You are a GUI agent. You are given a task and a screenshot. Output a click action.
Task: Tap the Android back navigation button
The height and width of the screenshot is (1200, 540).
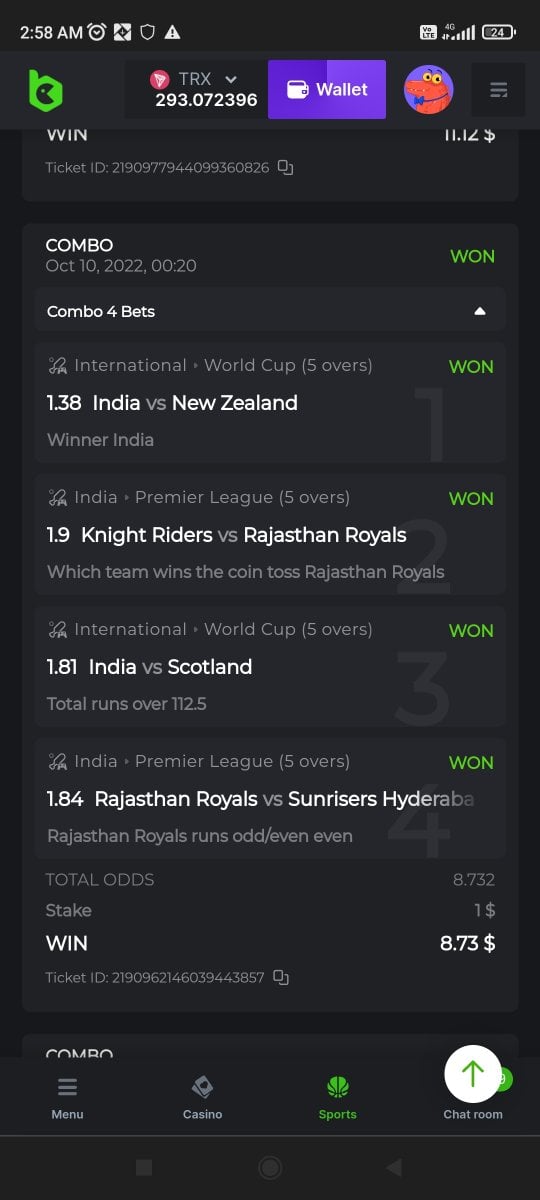(394, 1167)
